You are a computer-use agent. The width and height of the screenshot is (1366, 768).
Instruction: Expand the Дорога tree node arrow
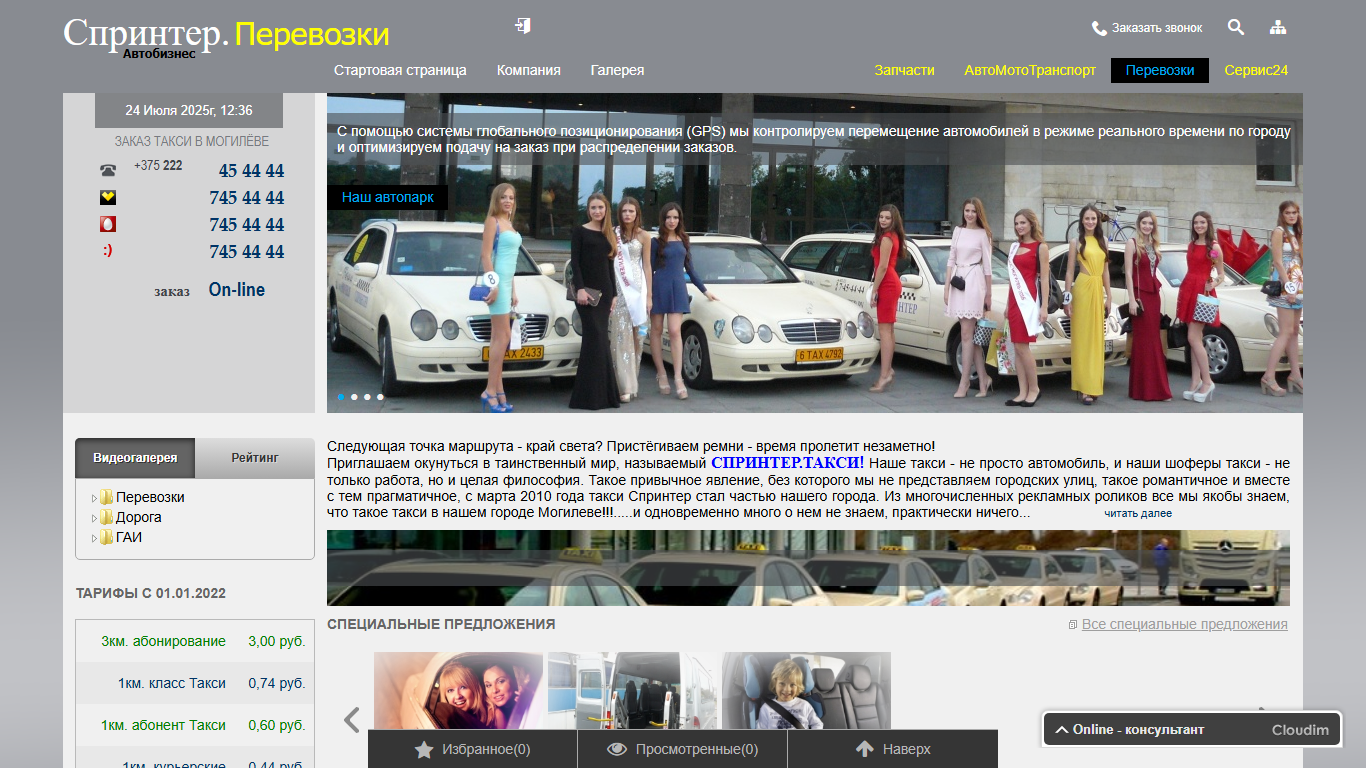click(x=94, y=517)
